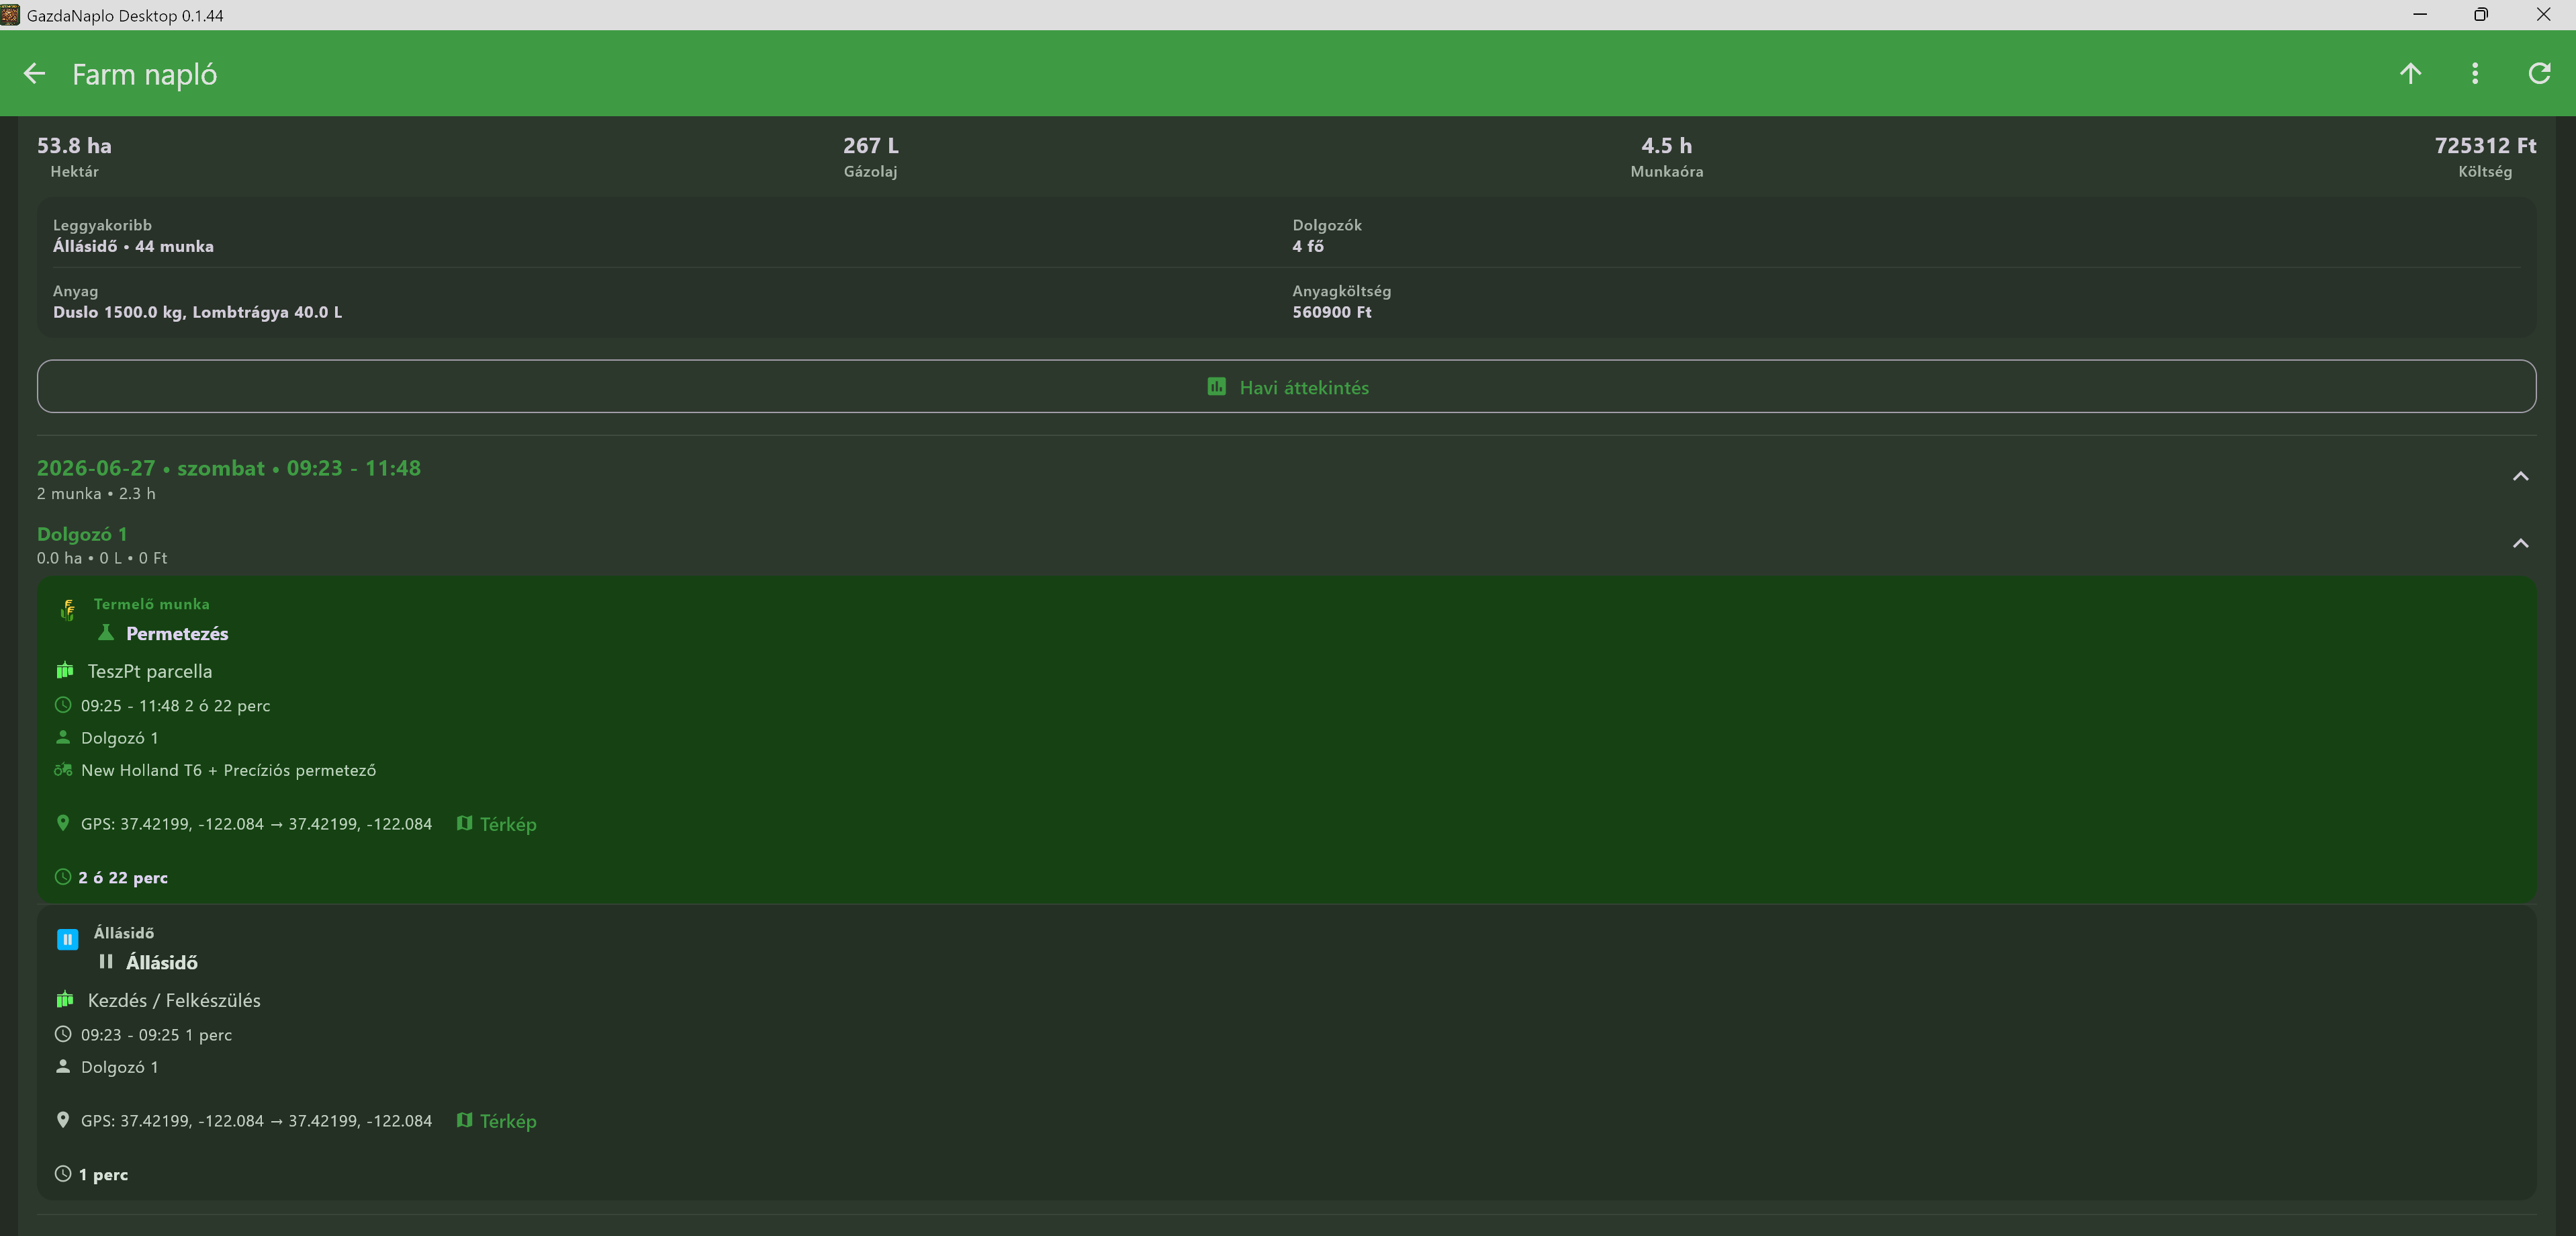Click the chart icon in Havi áttekintés button
This screenshot has height=1236, width=2576.
[1216, 386]
